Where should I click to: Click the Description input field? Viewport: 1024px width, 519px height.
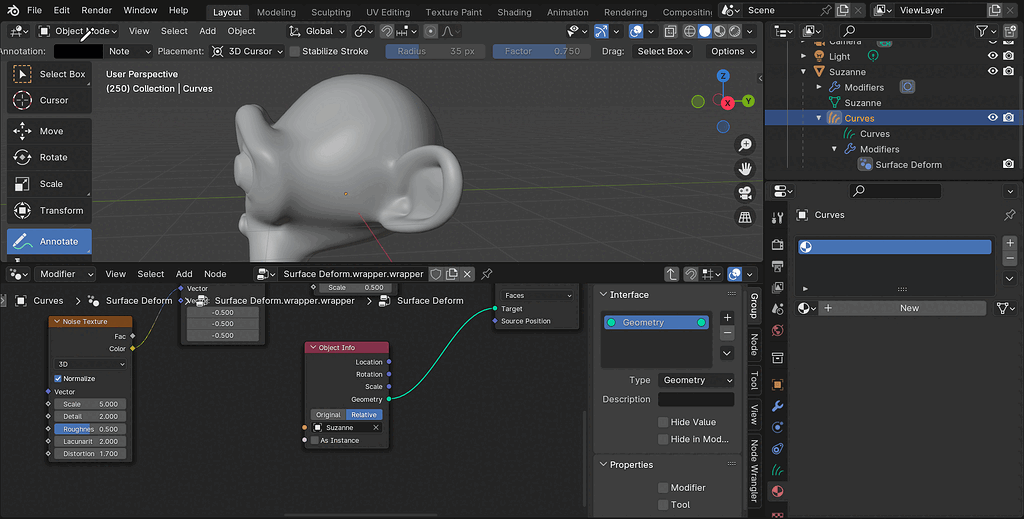(696, 400)
